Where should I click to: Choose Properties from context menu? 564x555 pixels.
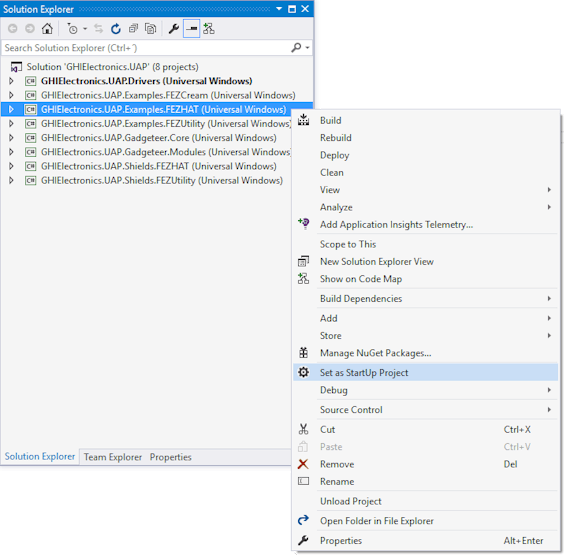click(426, 541)
